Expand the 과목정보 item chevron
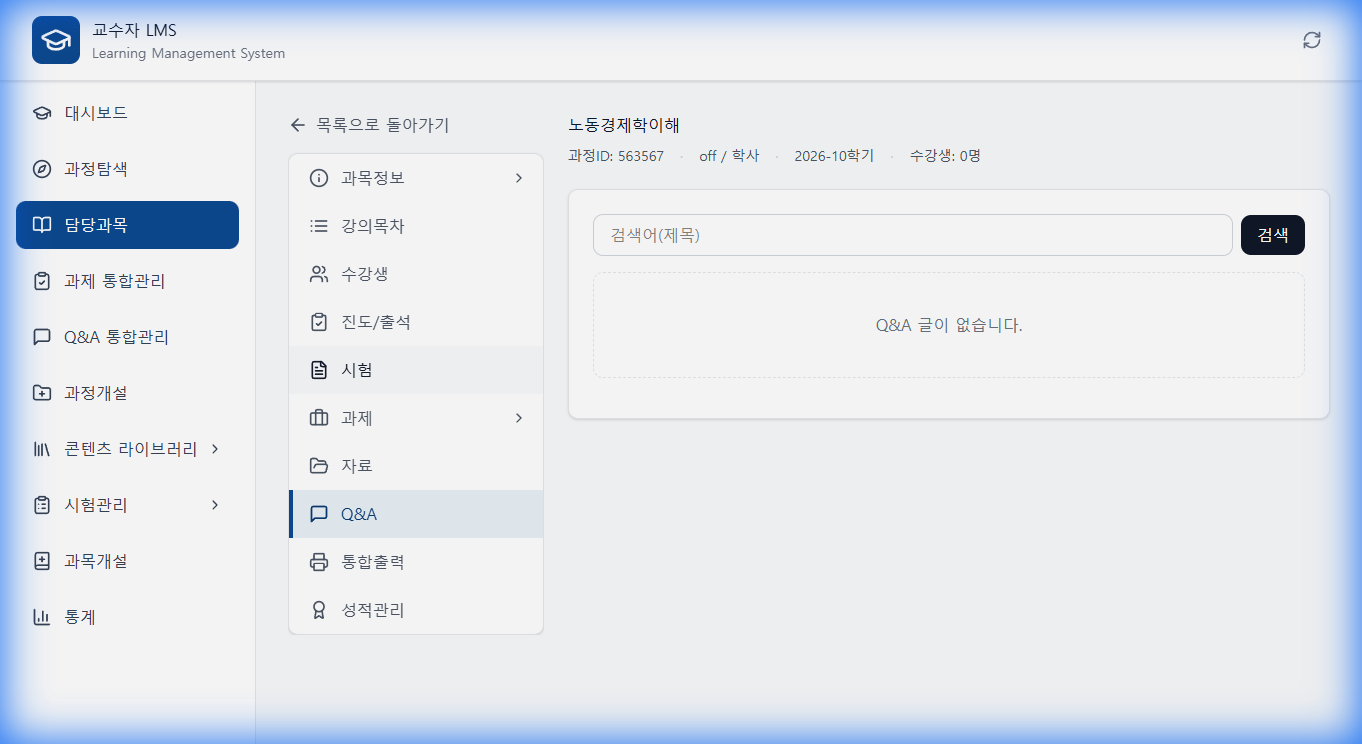1362x744 pixels. click(519, 177)
